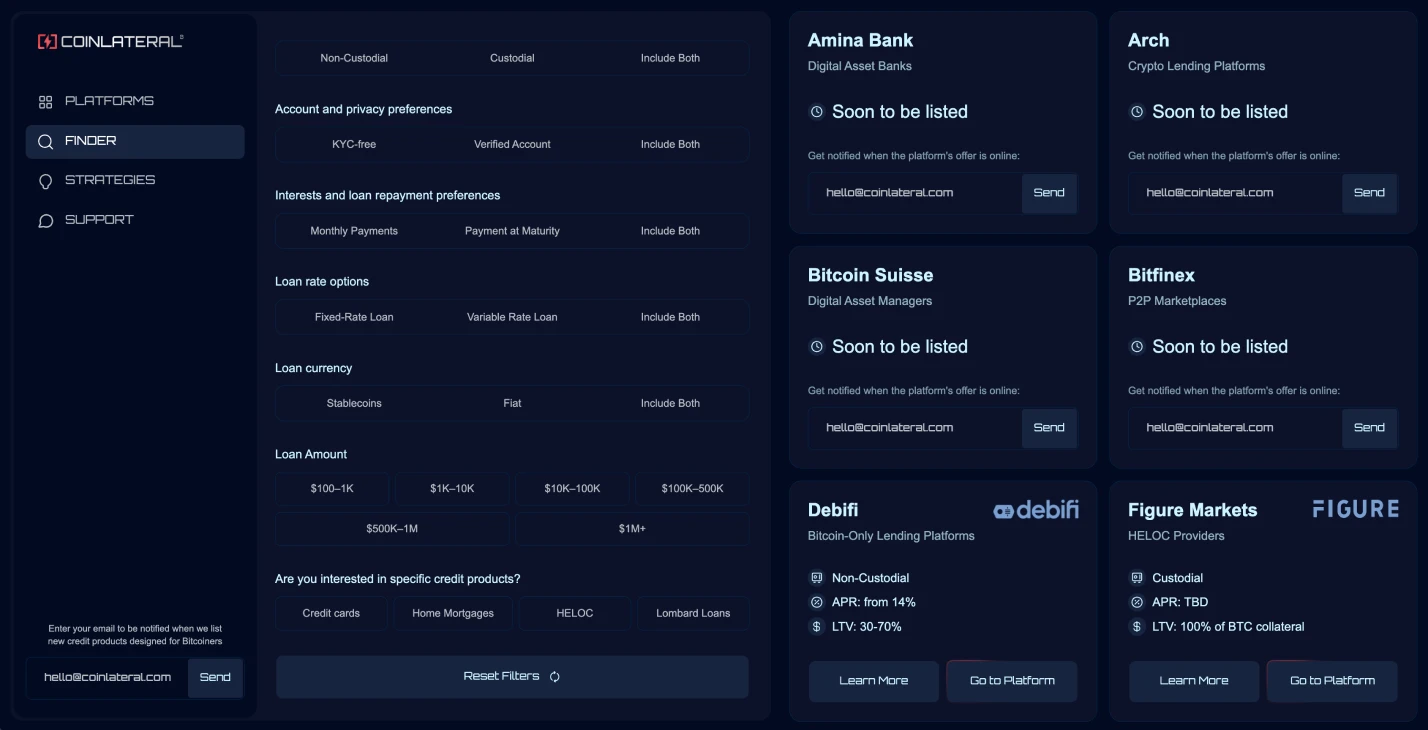Filter by Lombard Loans product

coord(693,613)
